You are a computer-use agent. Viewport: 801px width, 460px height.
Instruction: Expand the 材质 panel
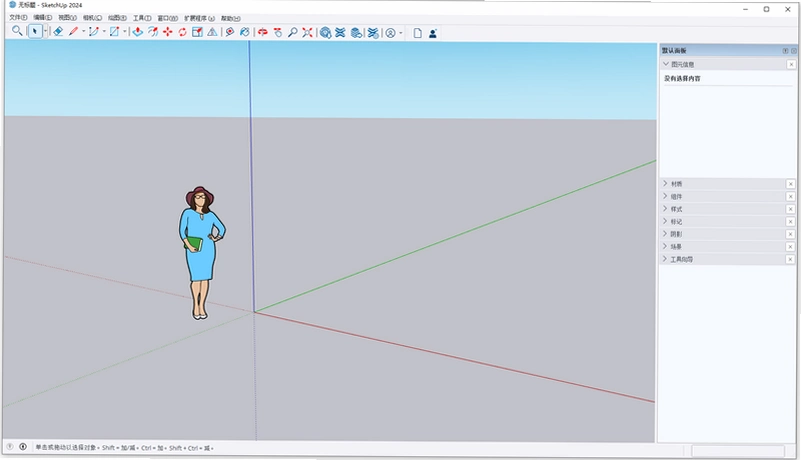point(665,183)
